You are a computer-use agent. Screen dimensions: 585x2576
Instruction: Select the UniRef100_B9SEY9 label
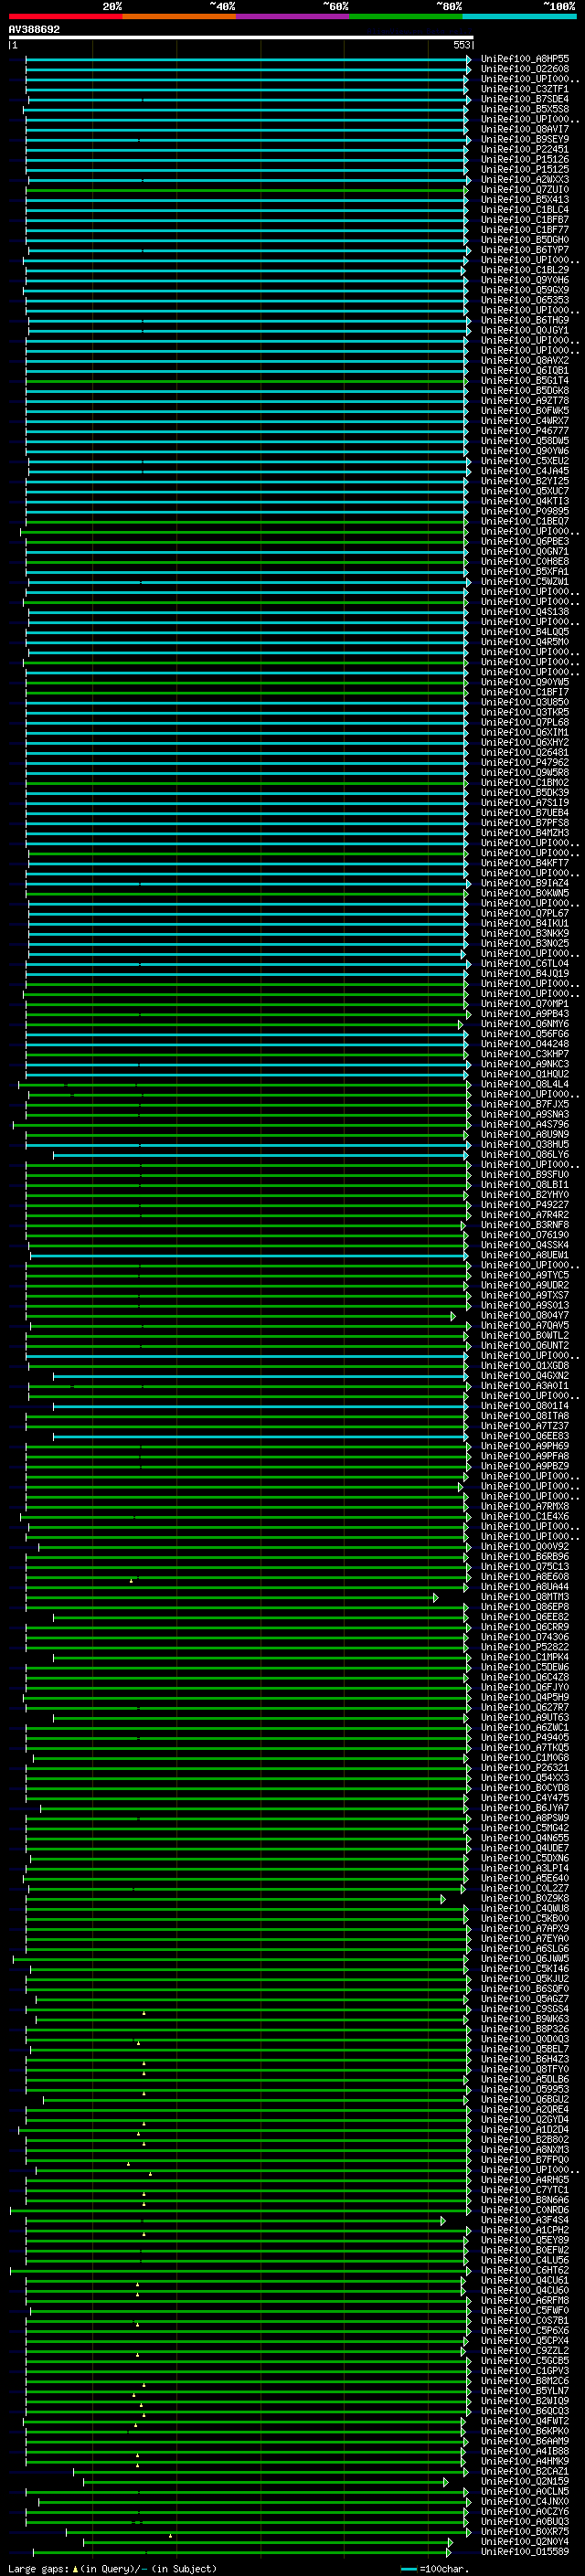pos(525,139)
